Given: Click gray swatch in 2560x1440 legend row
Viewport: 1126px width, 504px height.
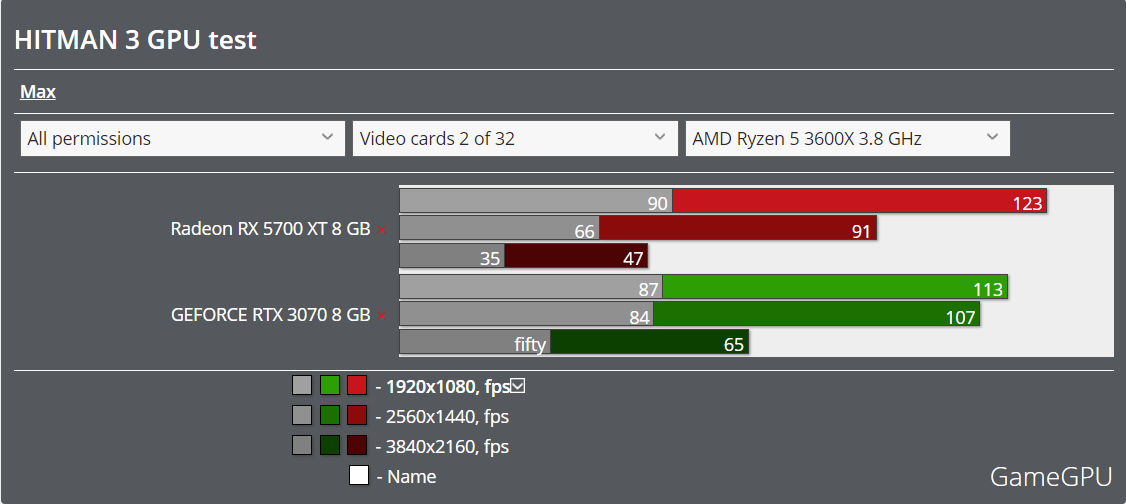Looking at the screenshot, I should pos(302,416).
